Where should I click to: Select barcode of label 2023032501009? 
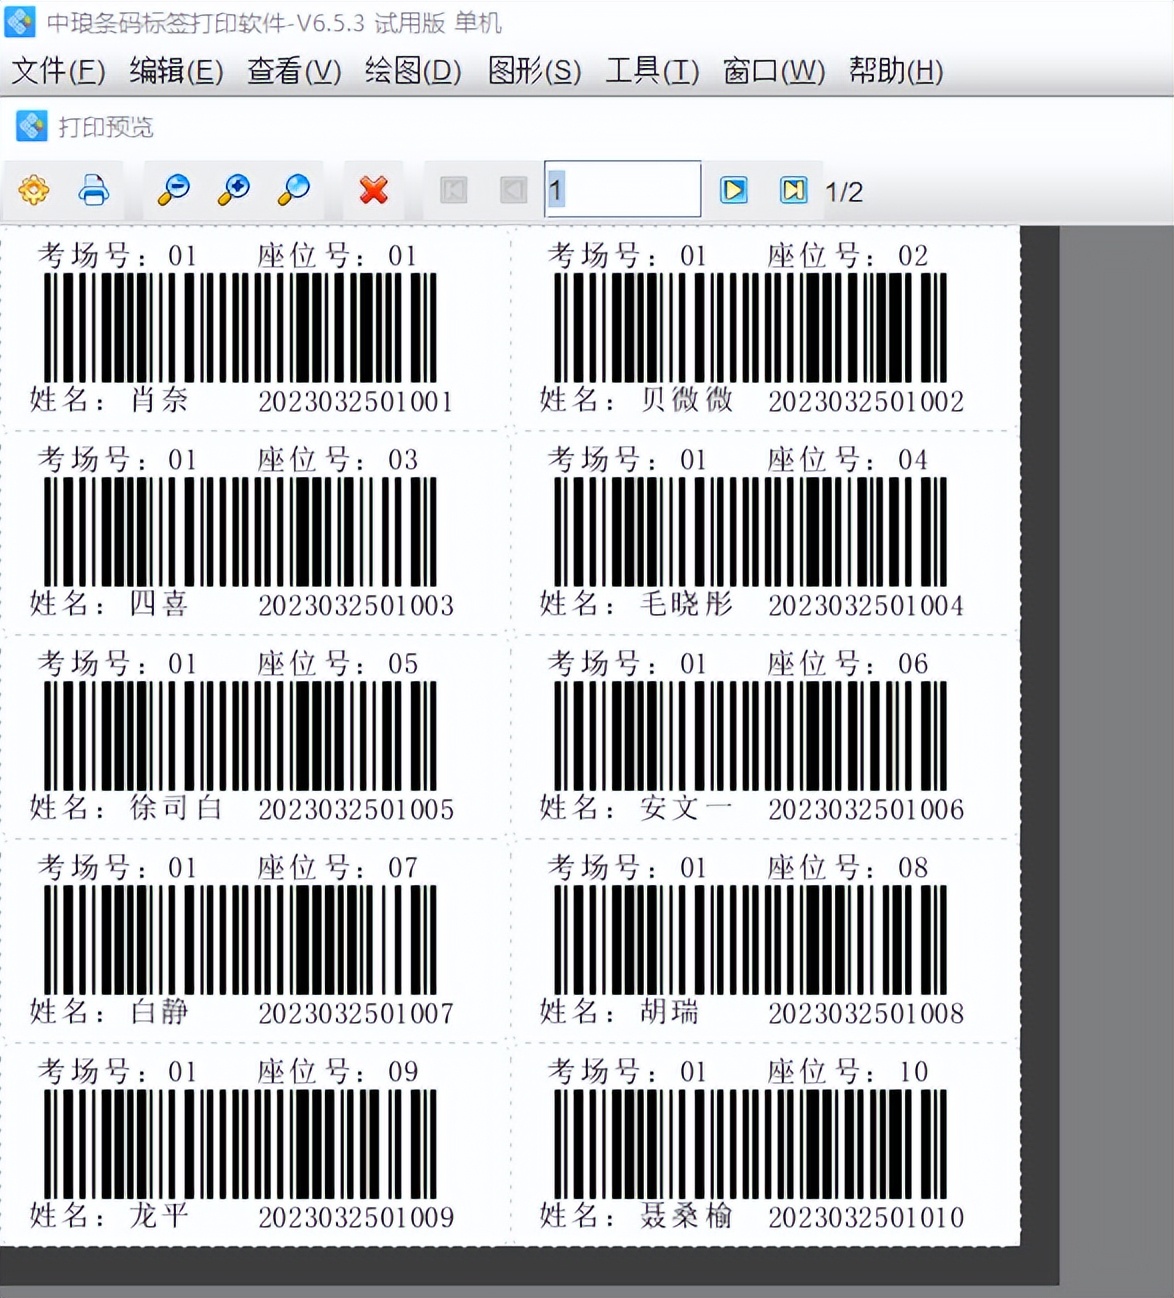pos(240,1144)
